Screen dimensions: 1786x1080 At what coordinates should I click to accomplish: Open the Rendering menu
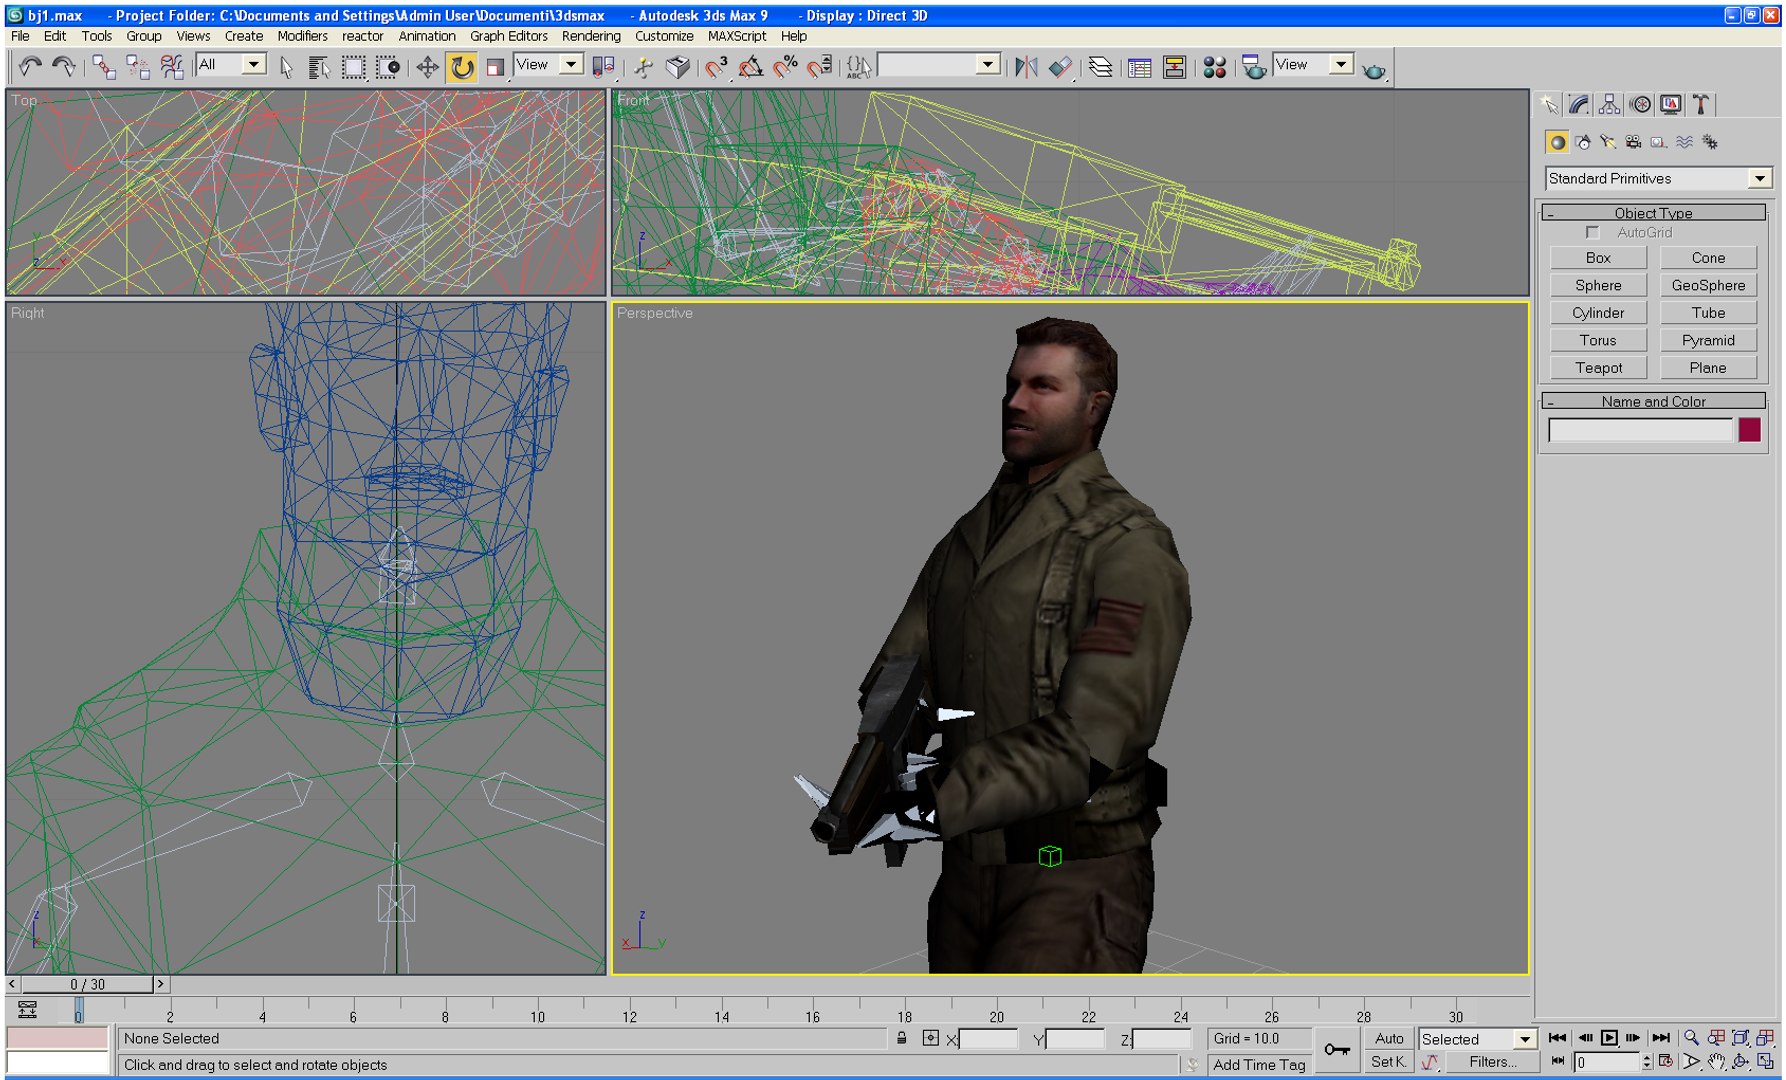[x=590, y=36]
